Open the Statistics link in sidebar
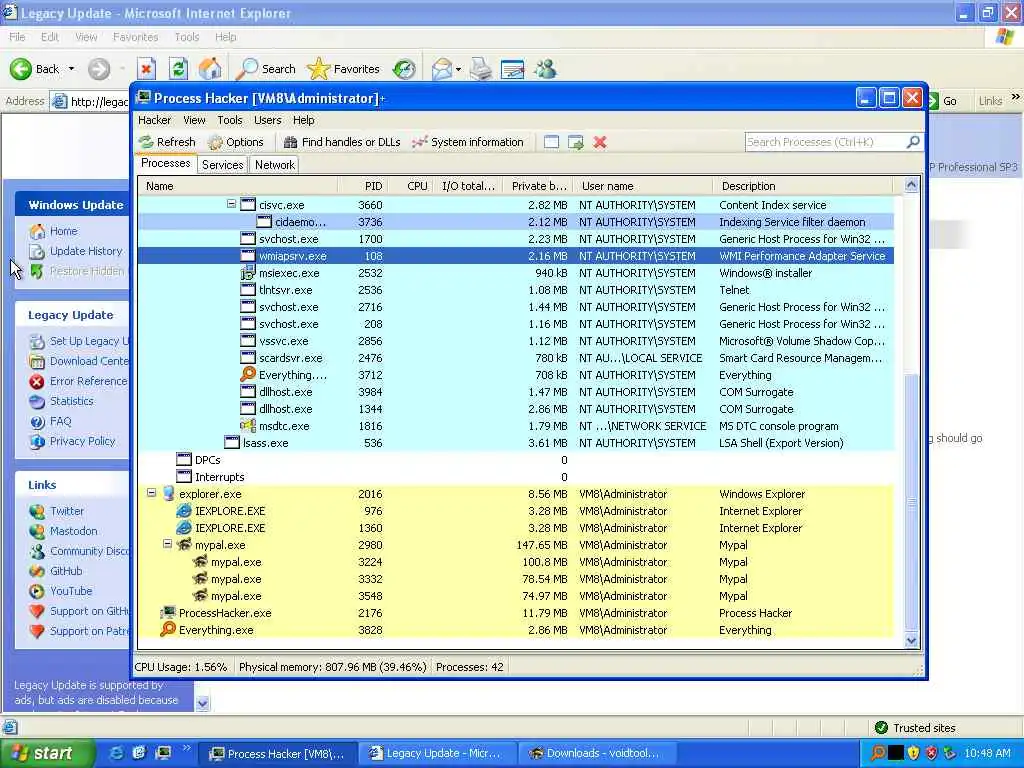1024x768 pixels. click(x=71, y=401)
